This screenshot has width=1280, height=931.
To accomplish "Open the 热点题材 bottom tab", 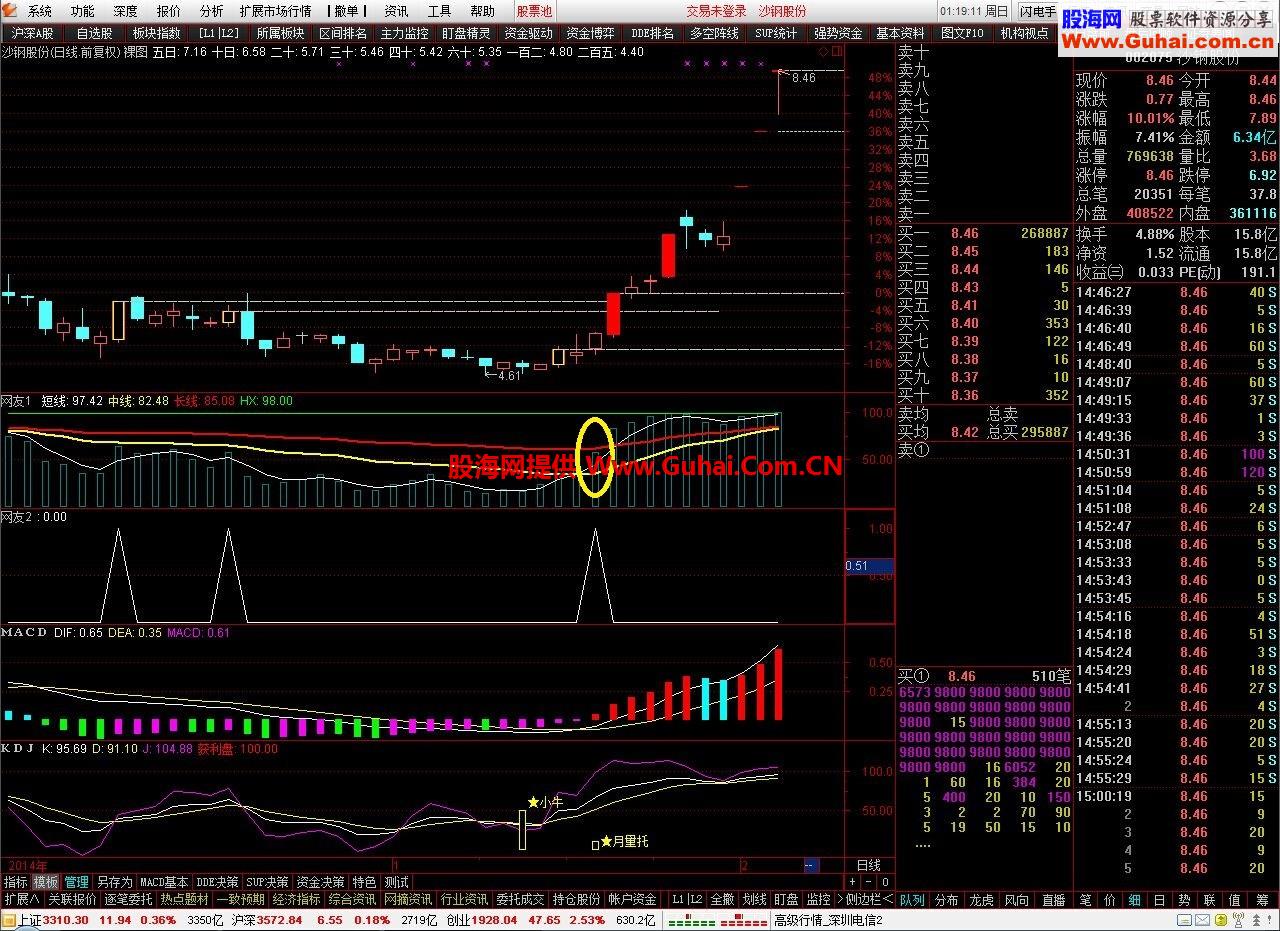I will (186, 899).
